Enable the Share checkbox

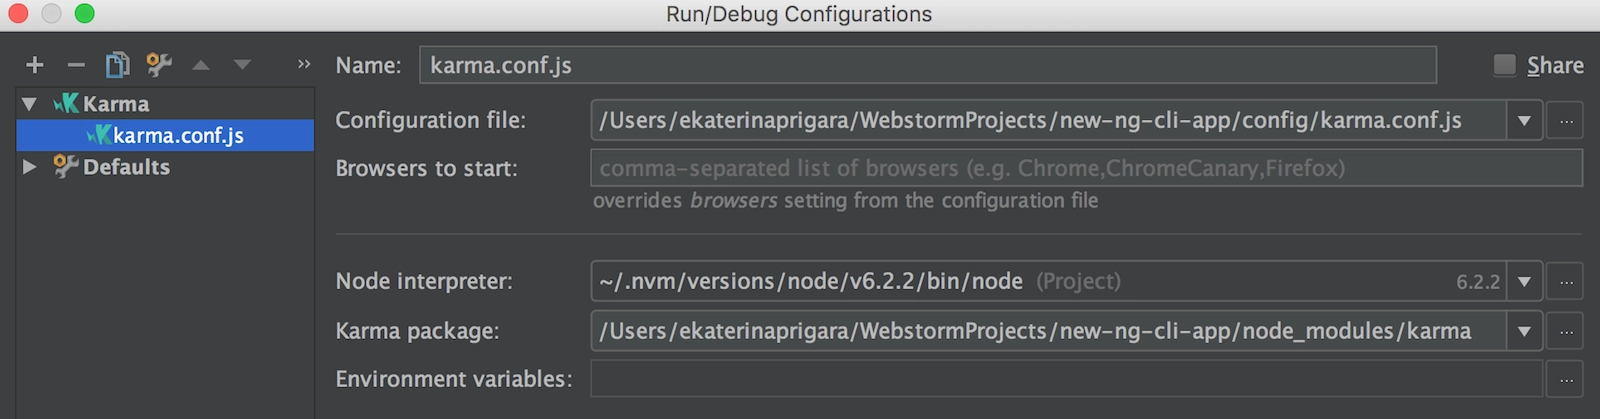[1504, 65]
